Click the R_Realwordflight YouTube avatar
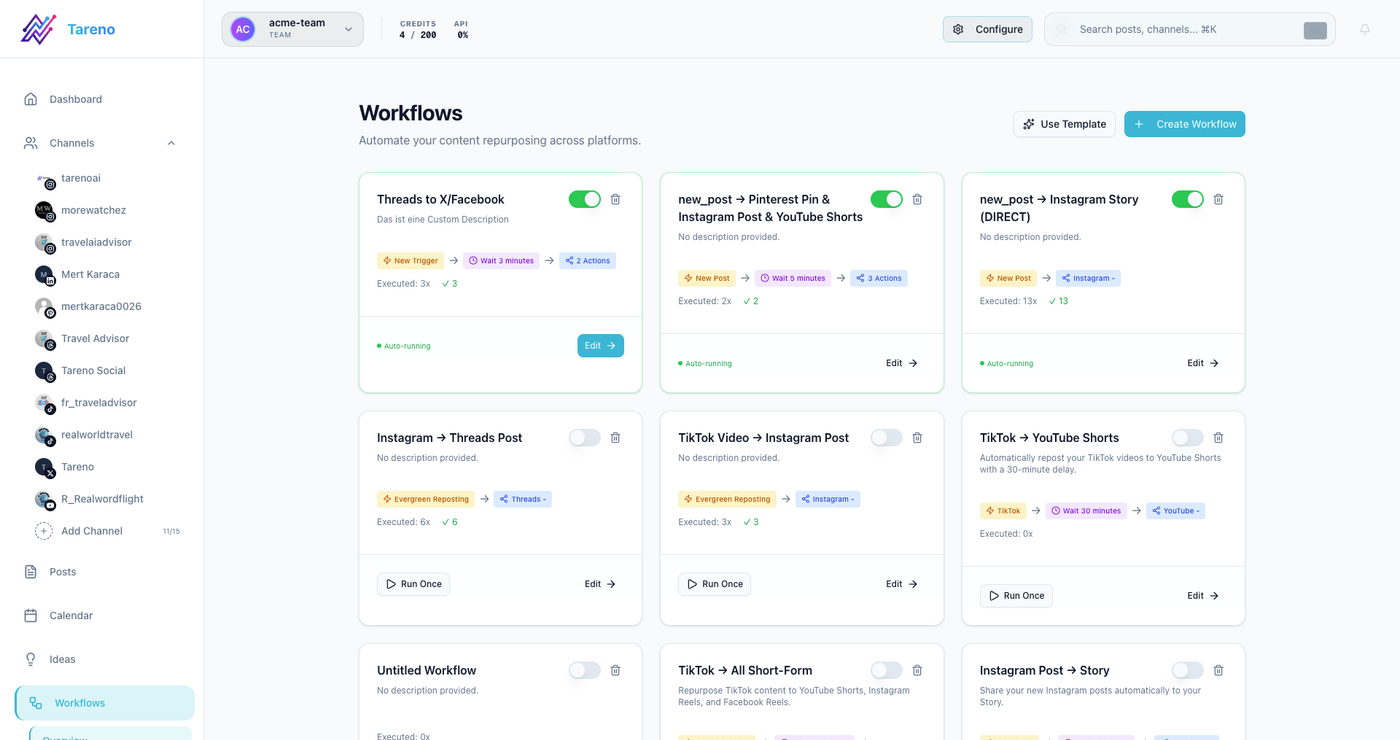This screenshot has width=1400, height=740. (x=45, y=500)
